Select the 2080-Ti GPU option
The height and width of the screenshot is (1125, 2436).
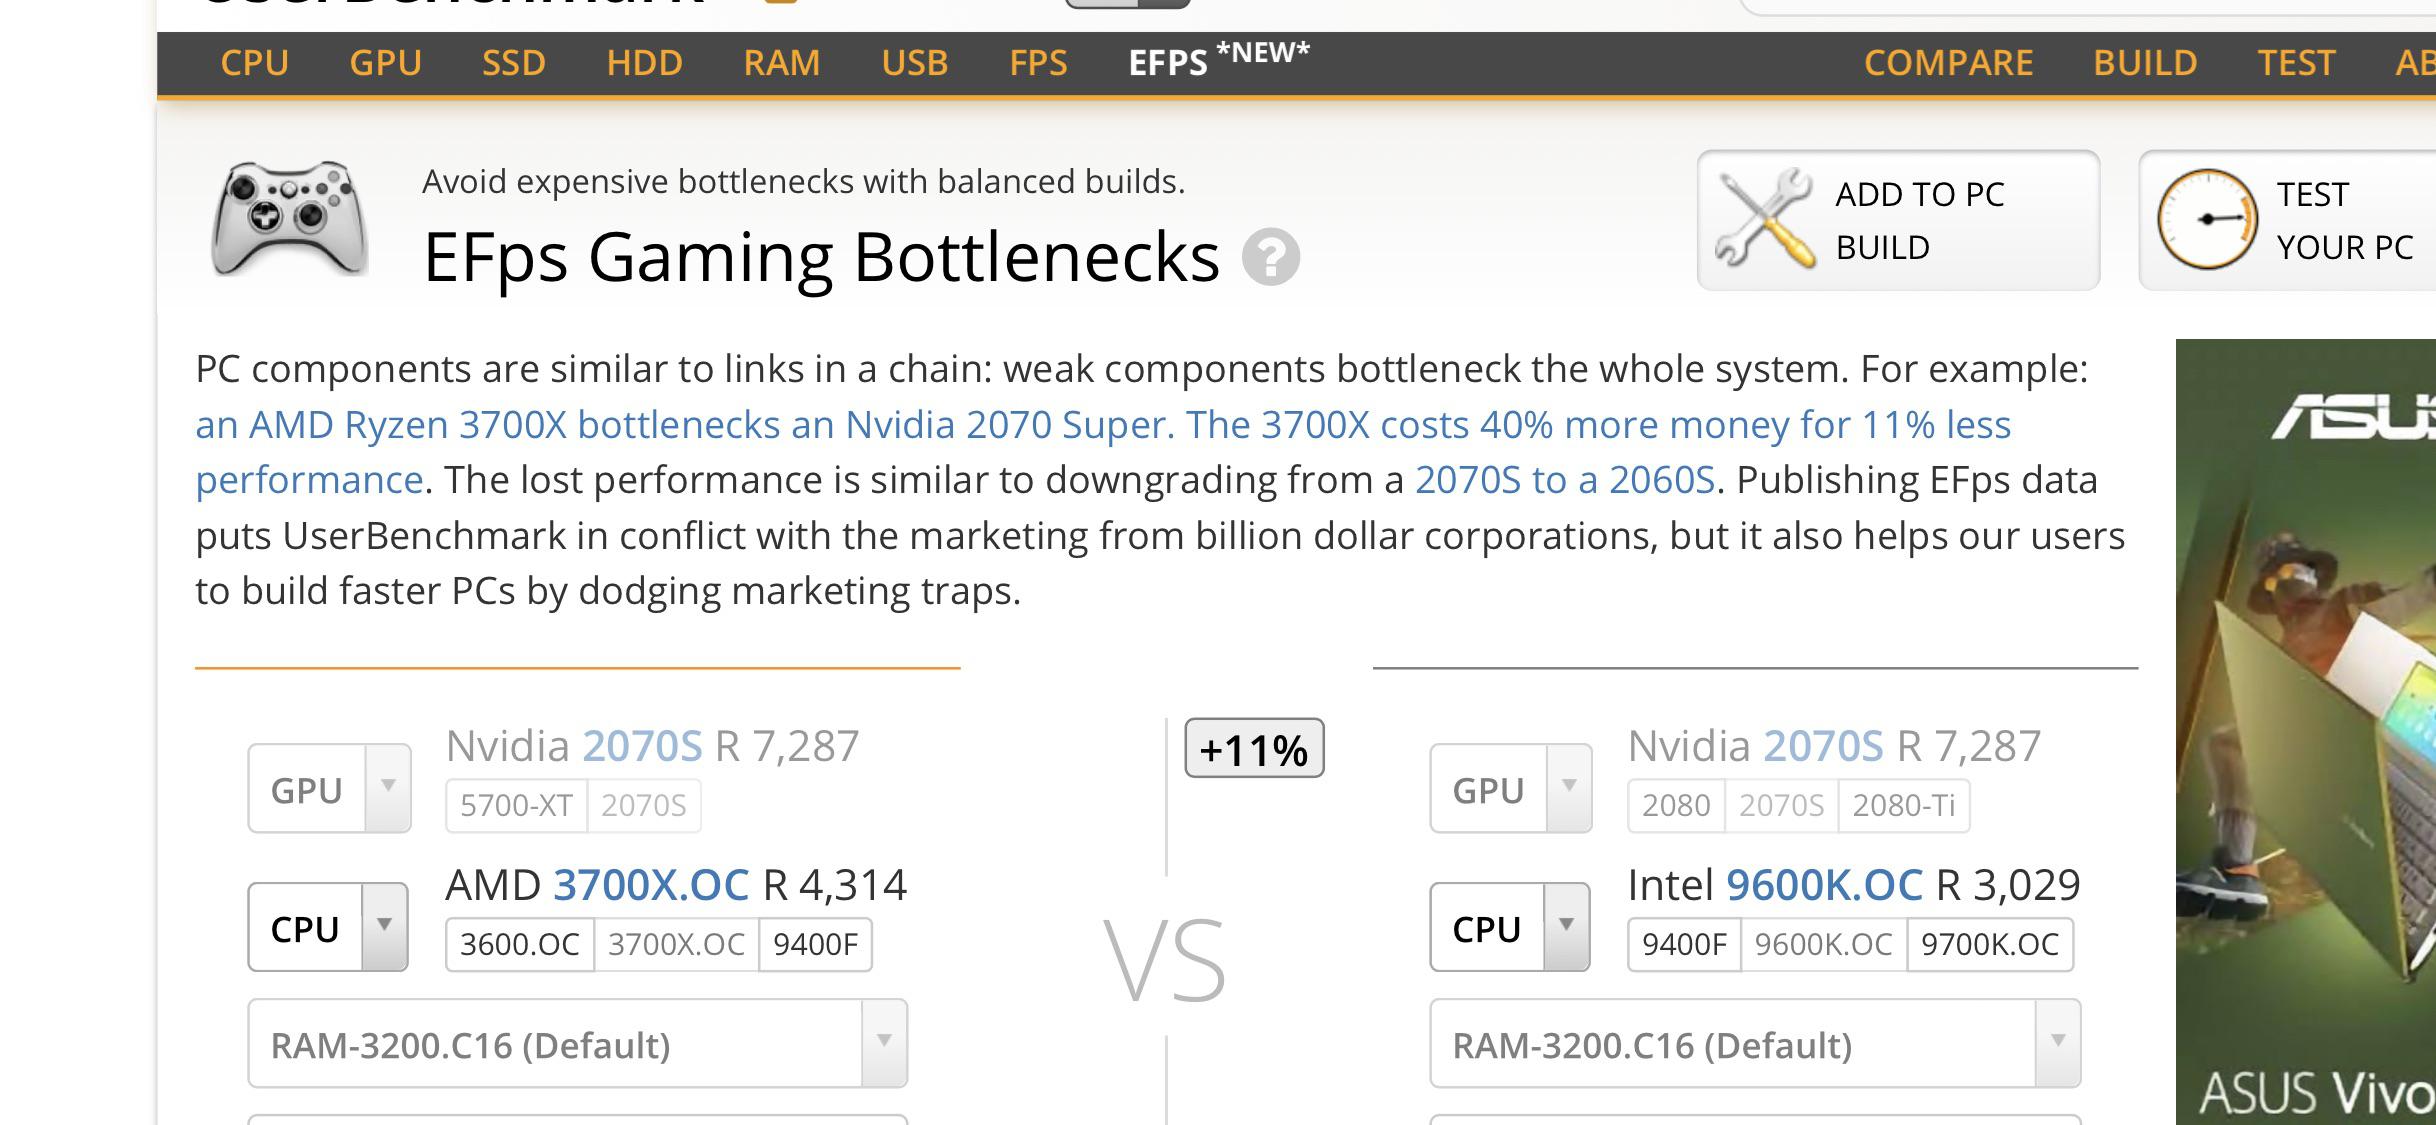(1903, 805)
